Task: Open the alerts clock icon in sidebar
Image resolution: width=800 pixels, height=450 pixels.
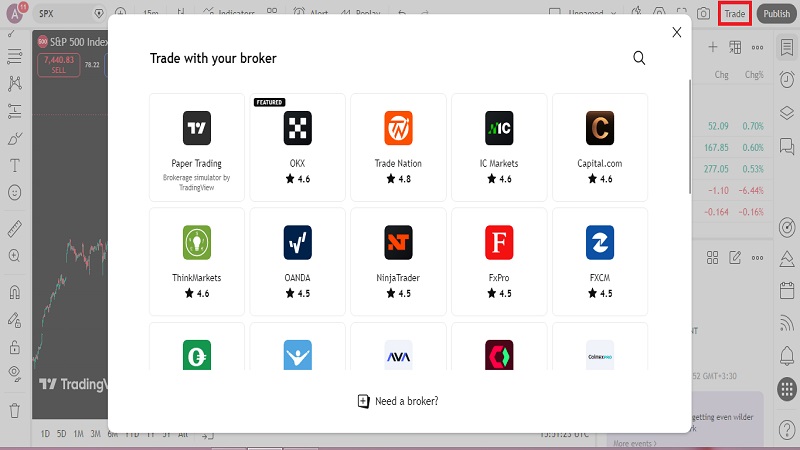Action: pos(787,80)
